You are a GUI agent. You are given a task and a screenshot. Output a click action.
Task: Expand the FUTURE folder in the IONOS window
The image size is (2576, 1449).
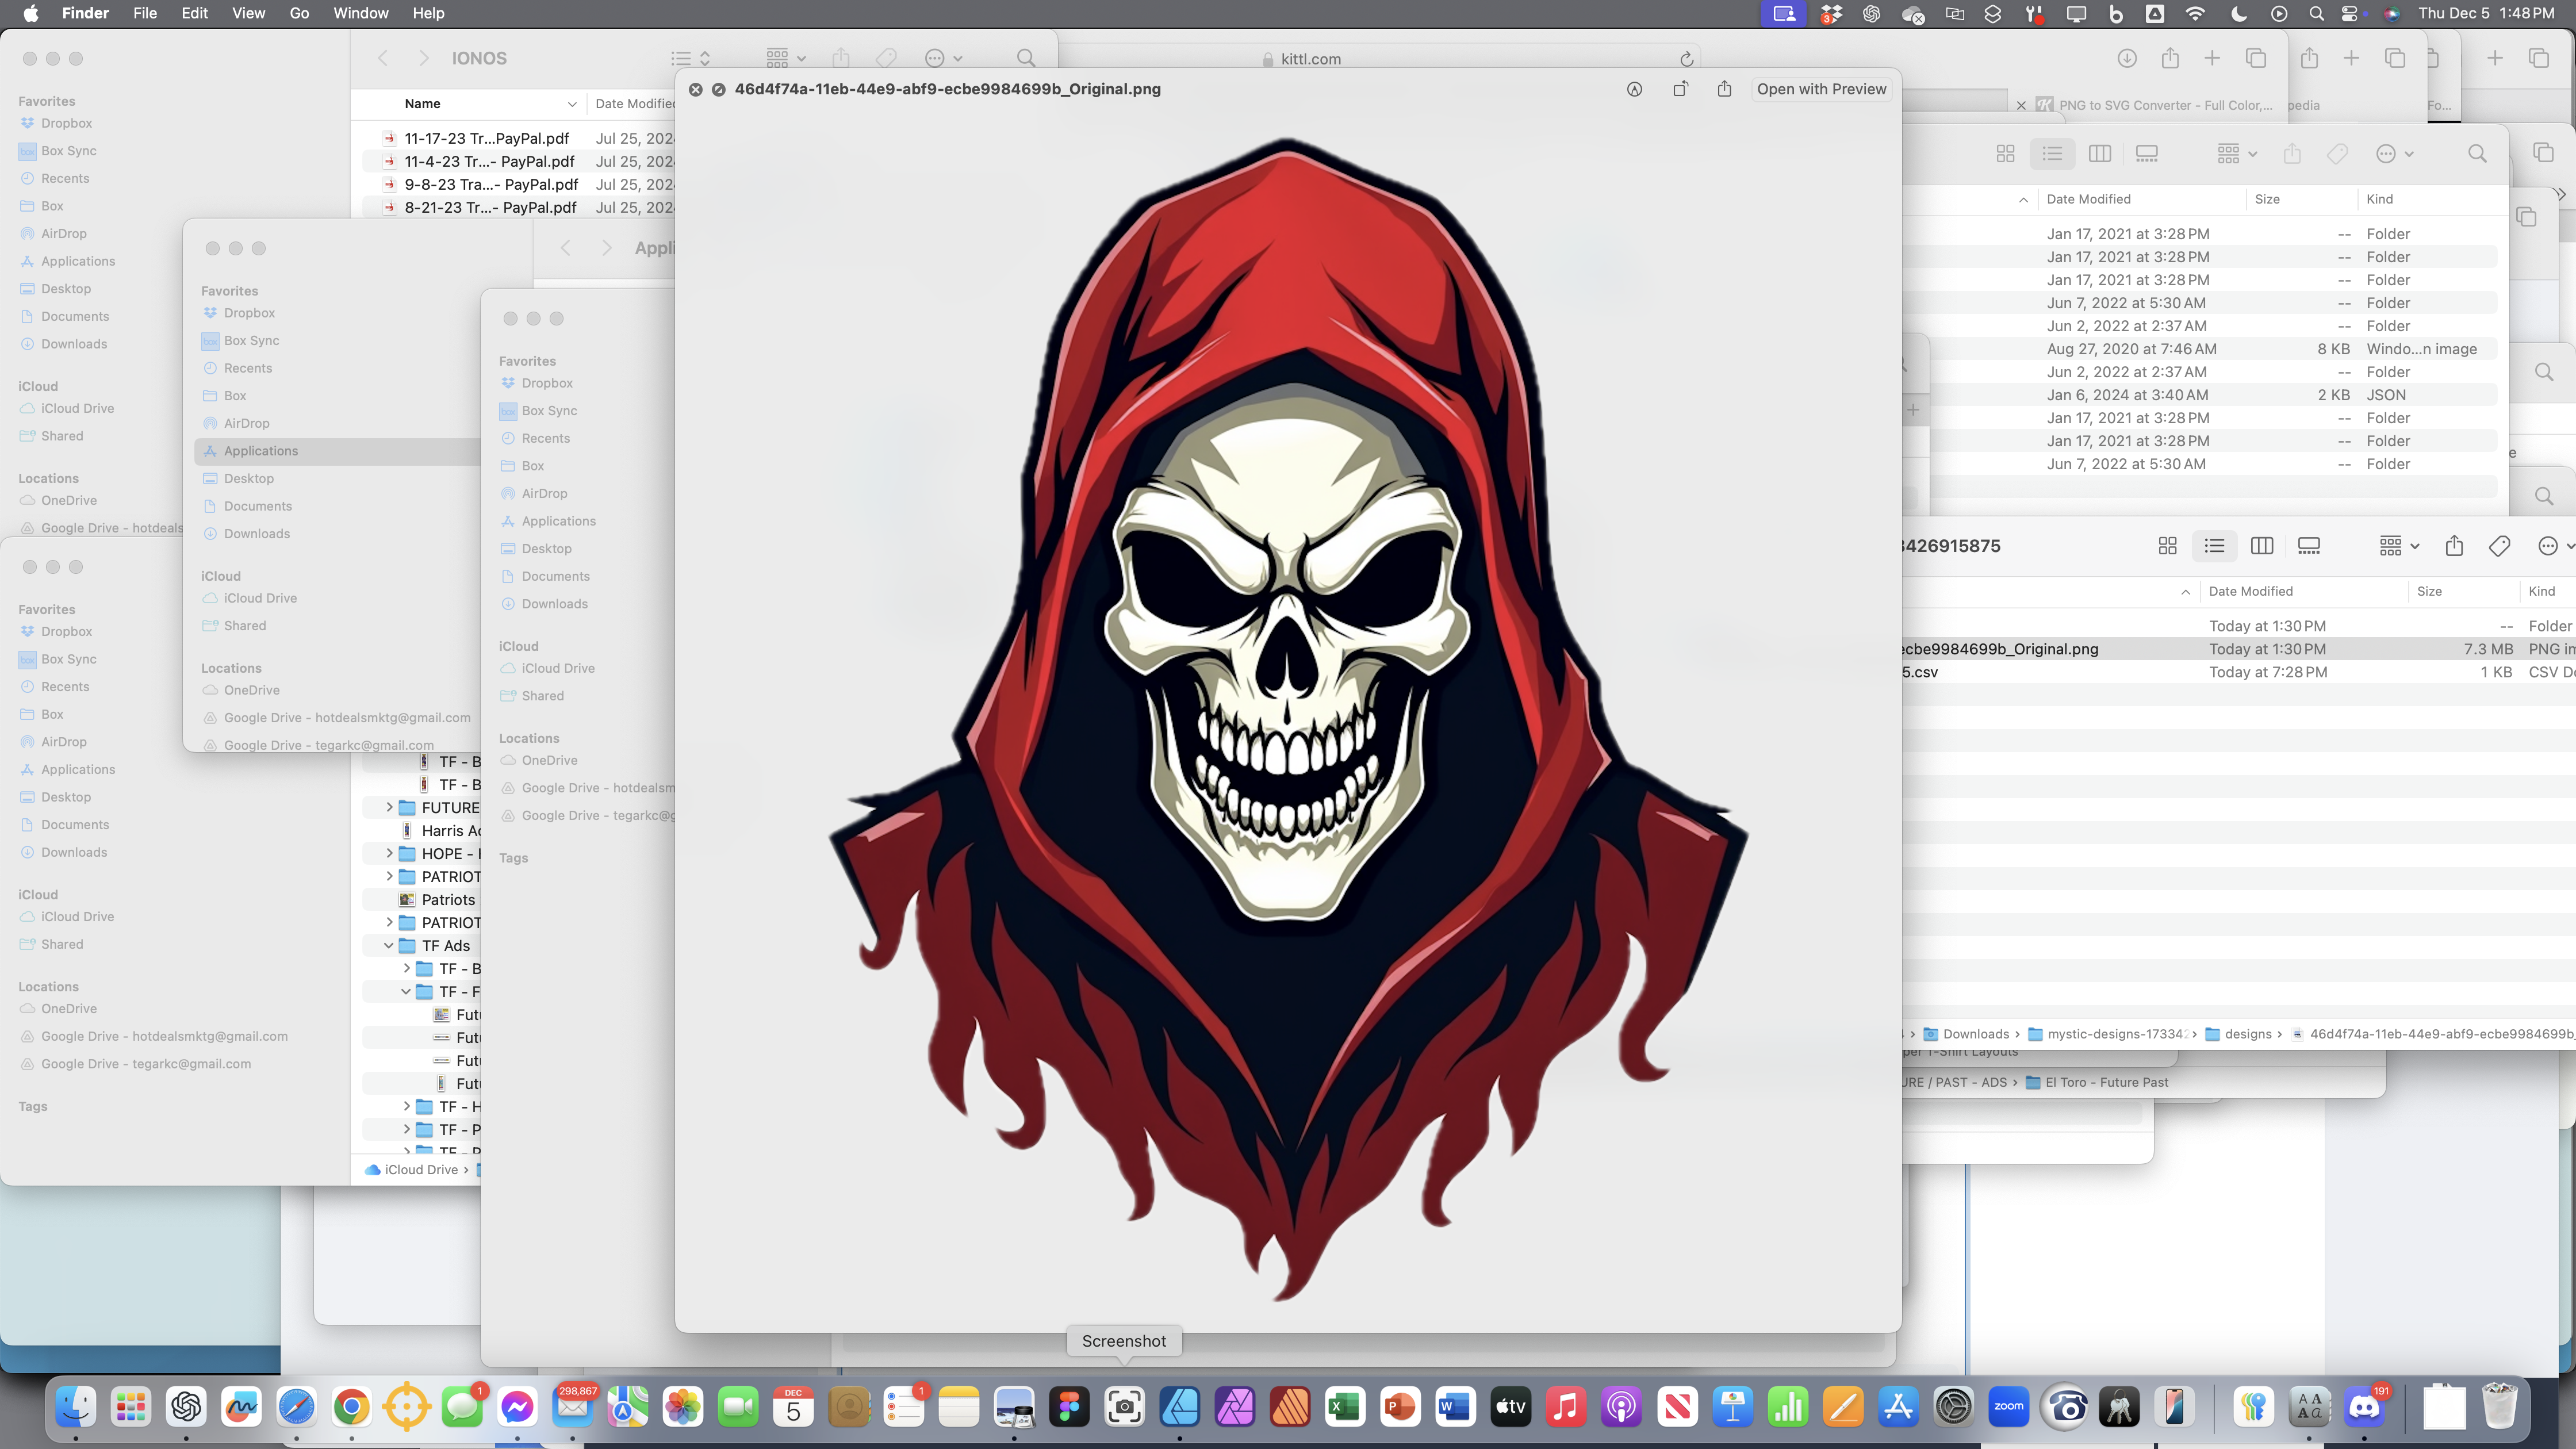click(x=389, y=807)
